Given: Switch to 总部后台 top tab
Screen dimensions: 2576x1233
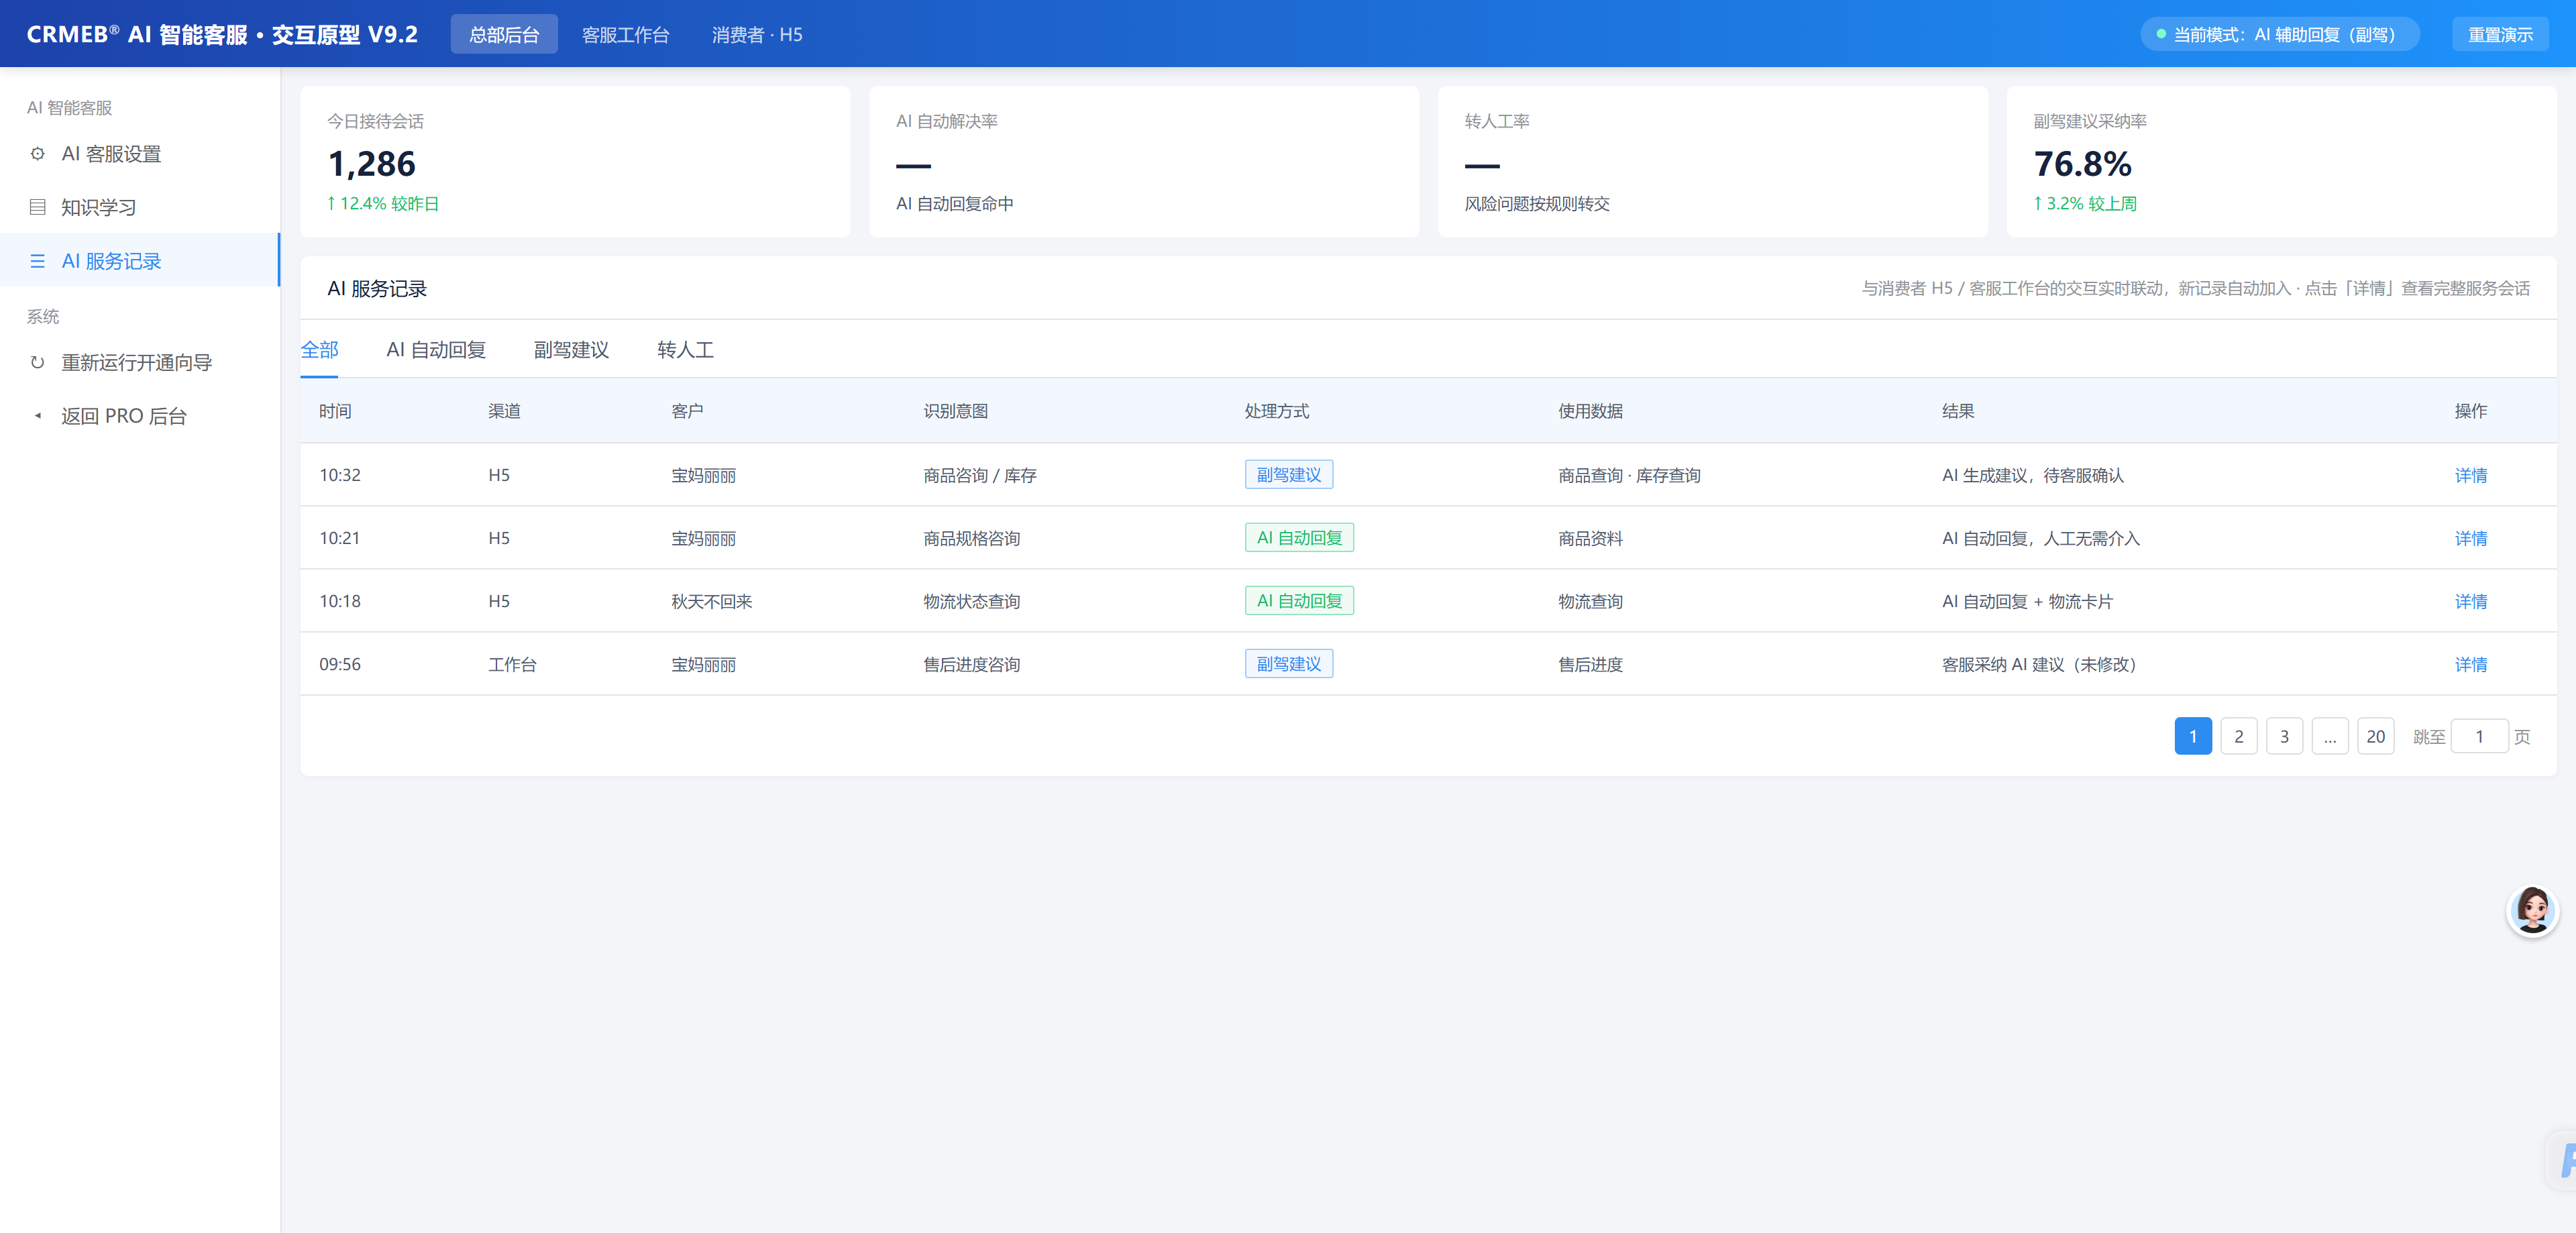Looking at the screenshot, I should tap(504, 34).
